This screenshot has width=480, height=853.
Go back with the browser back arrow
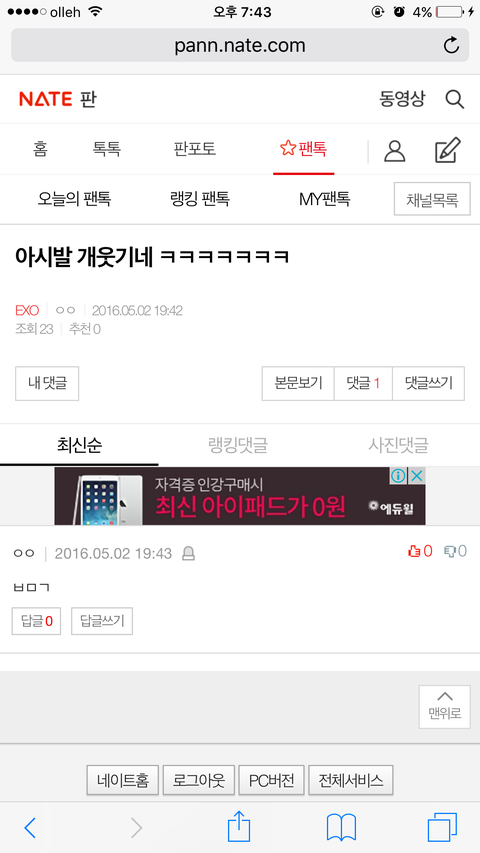(30, 828)
